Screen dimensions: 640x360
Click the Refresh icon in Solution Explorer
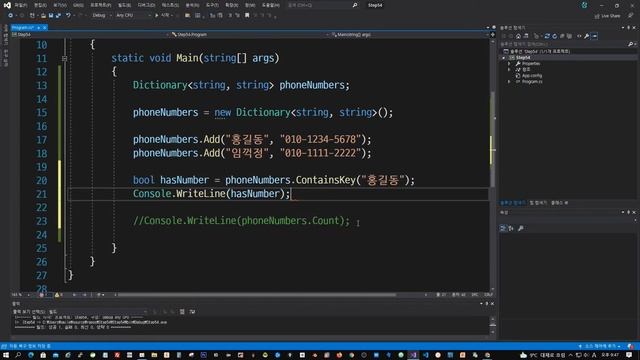[554, 36]
